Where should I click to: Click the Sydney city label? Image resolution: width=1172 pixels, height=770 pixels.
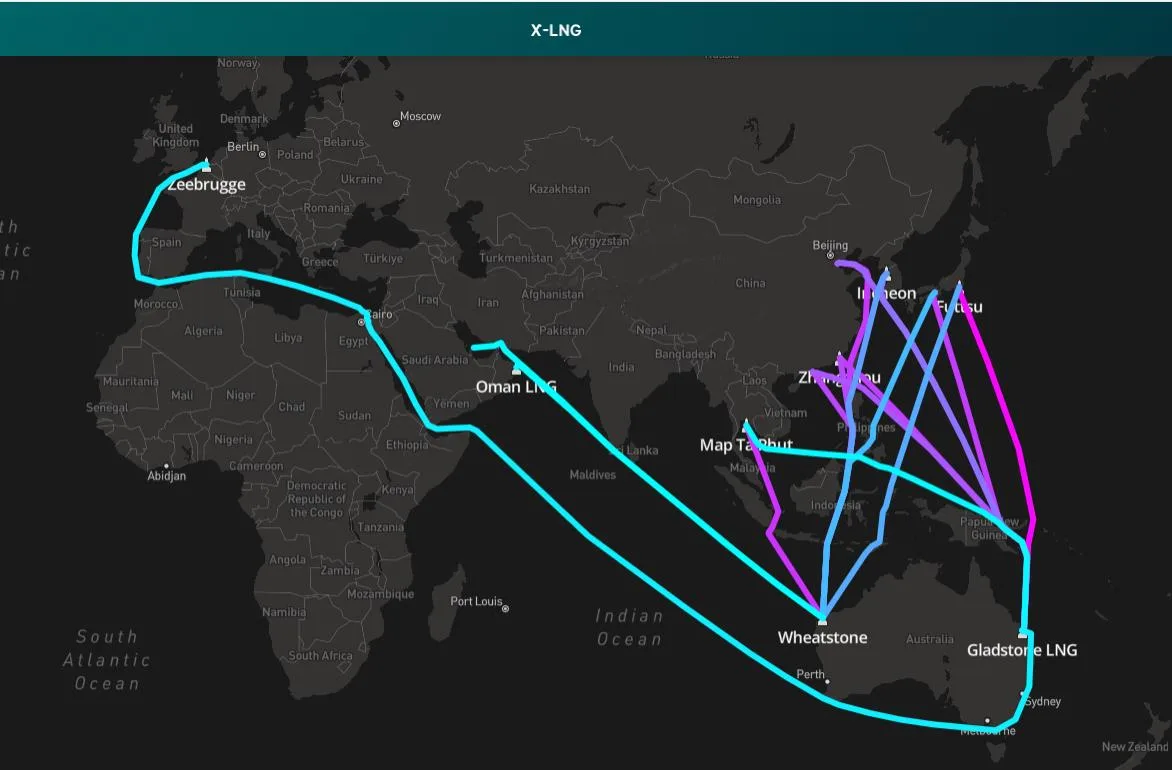point(1043,701)
